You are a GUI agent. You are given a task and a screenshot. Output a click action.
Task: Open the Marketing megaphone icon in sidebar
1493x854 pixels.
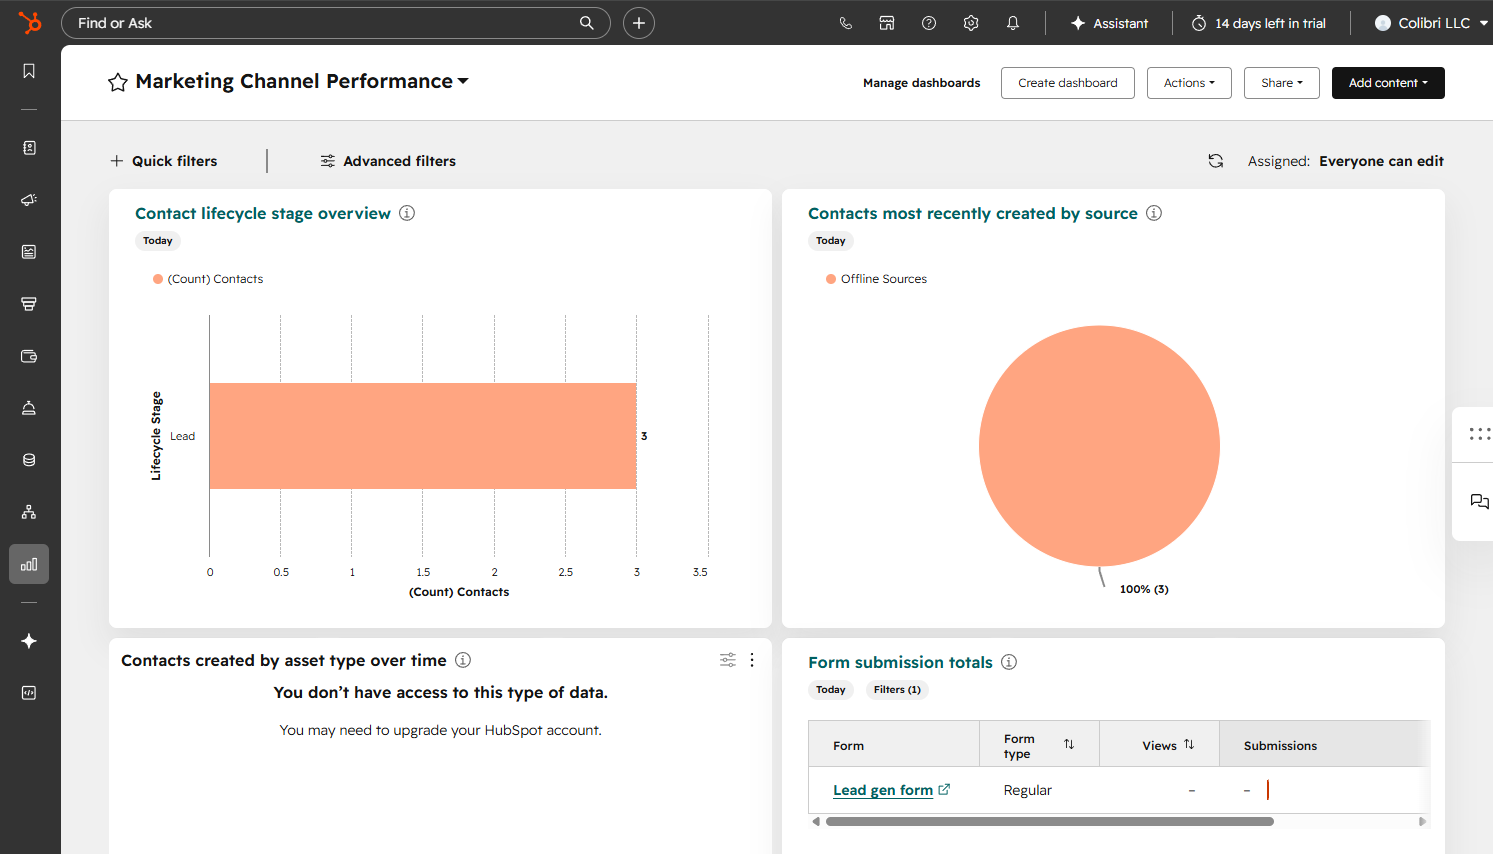point(29,199)
